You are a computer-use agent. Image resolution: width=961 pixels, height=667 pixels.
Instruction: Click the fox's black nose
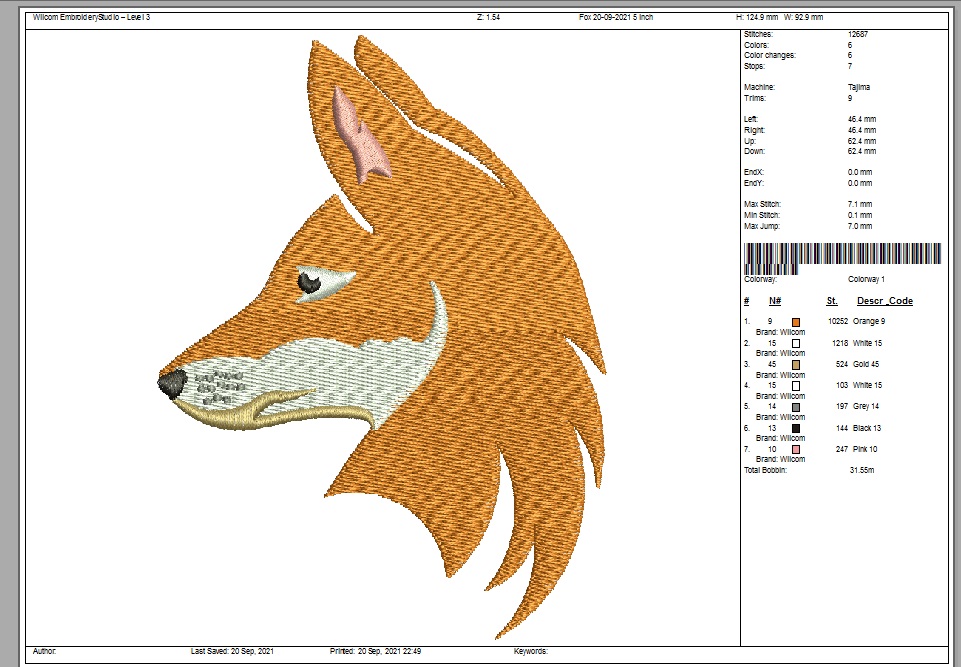(172, 381)
